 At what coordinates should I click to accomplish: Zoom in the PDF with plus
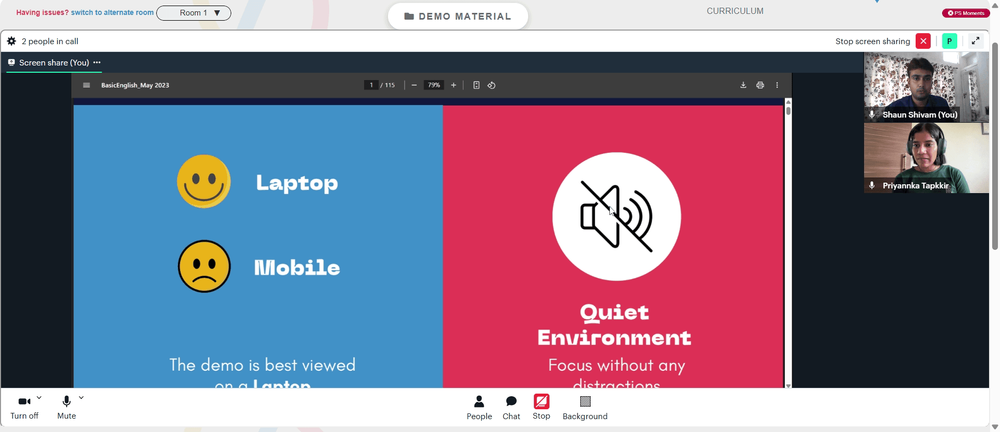(453, 85)
